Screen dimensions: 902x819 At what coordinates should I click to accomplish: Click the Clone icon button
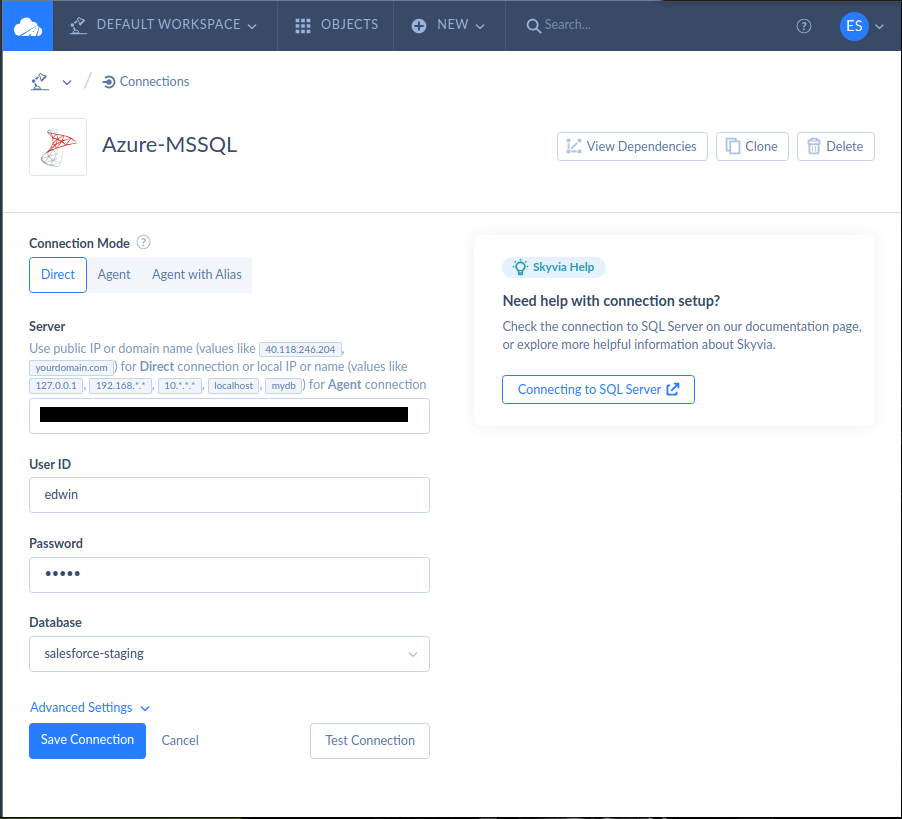tap(732, 146)
